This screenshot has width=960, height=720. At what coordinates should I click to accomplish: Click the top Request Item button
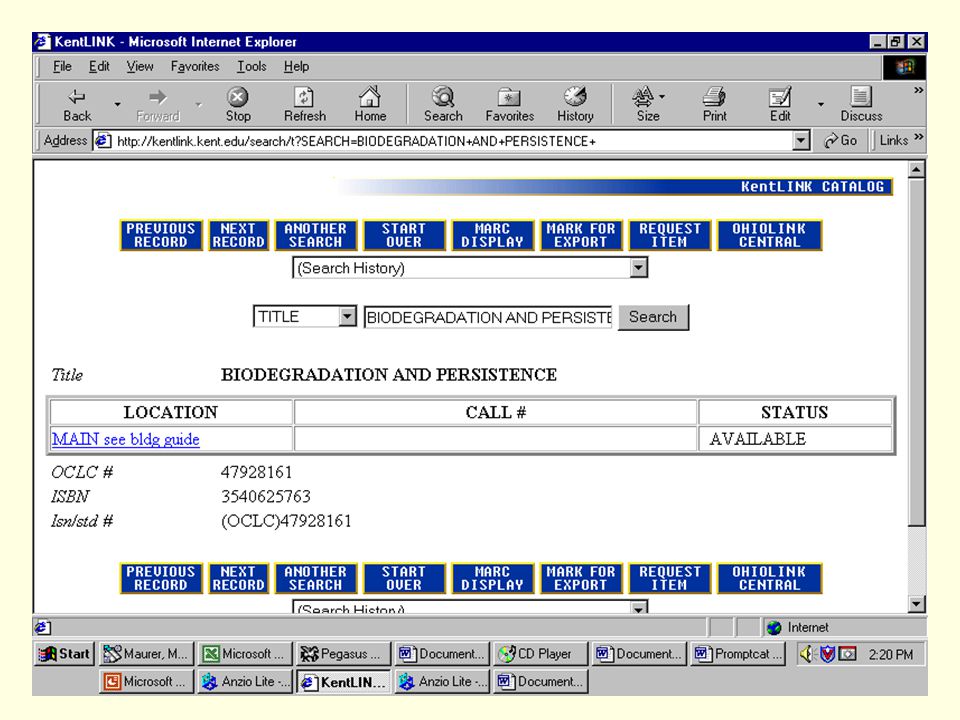[x=670, y=235]
